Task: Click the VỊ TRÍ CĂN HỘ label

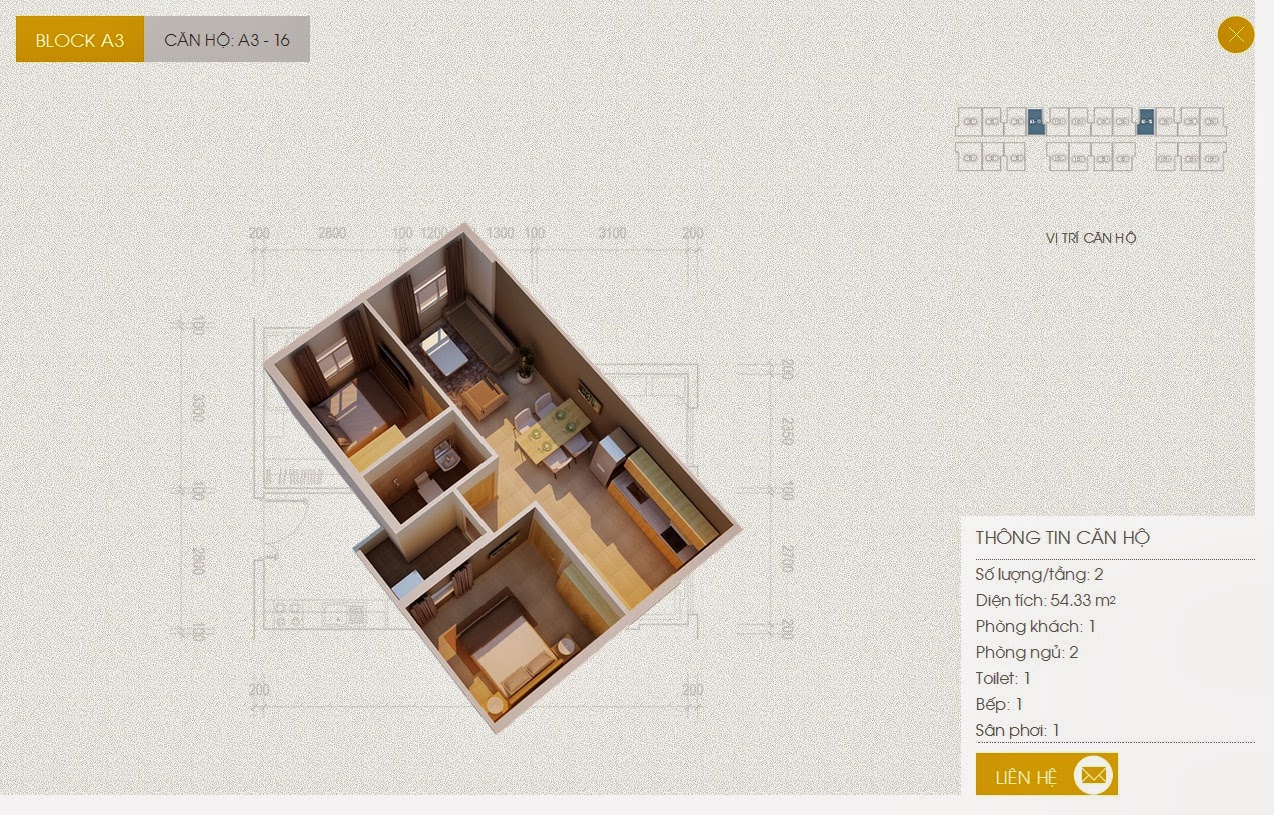Action: (1091, 238)
